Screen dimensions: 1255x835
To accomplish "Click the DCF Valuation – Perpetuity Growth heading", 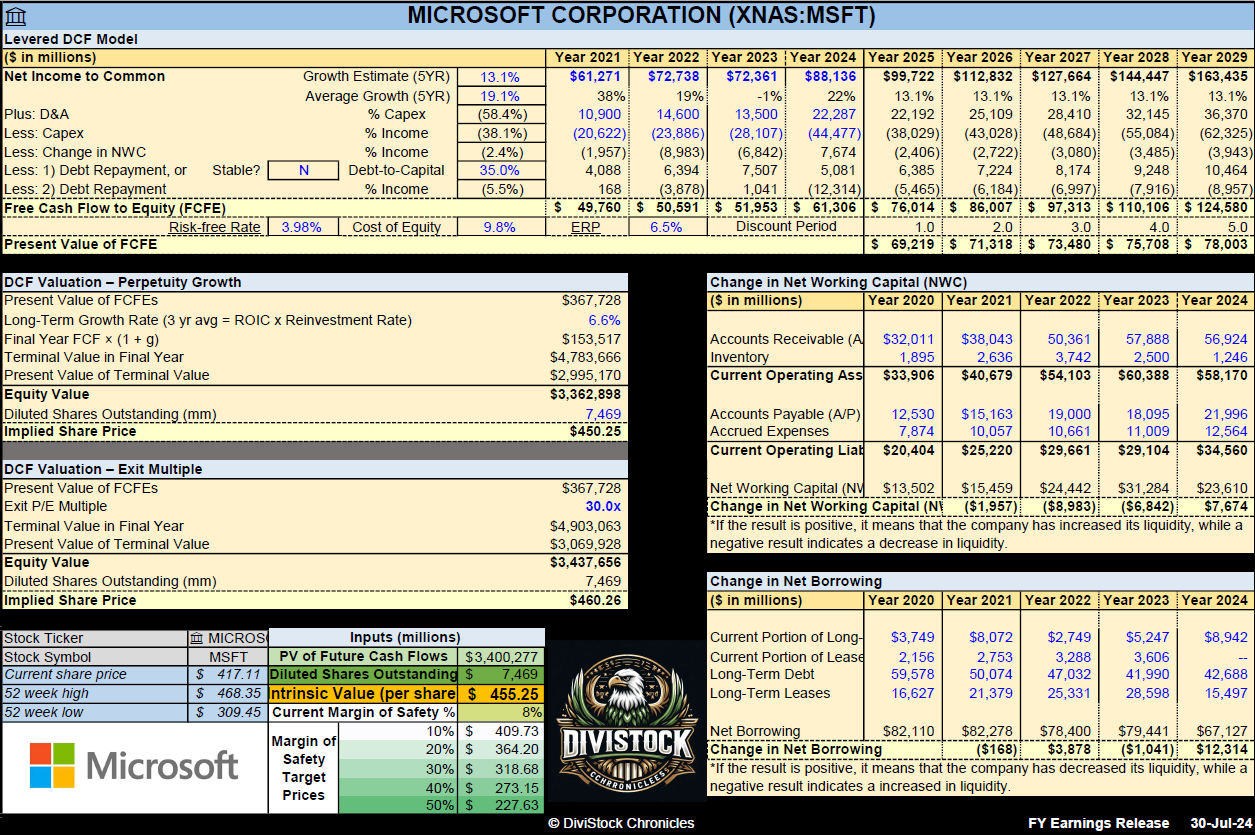I will tap(122, 282).
